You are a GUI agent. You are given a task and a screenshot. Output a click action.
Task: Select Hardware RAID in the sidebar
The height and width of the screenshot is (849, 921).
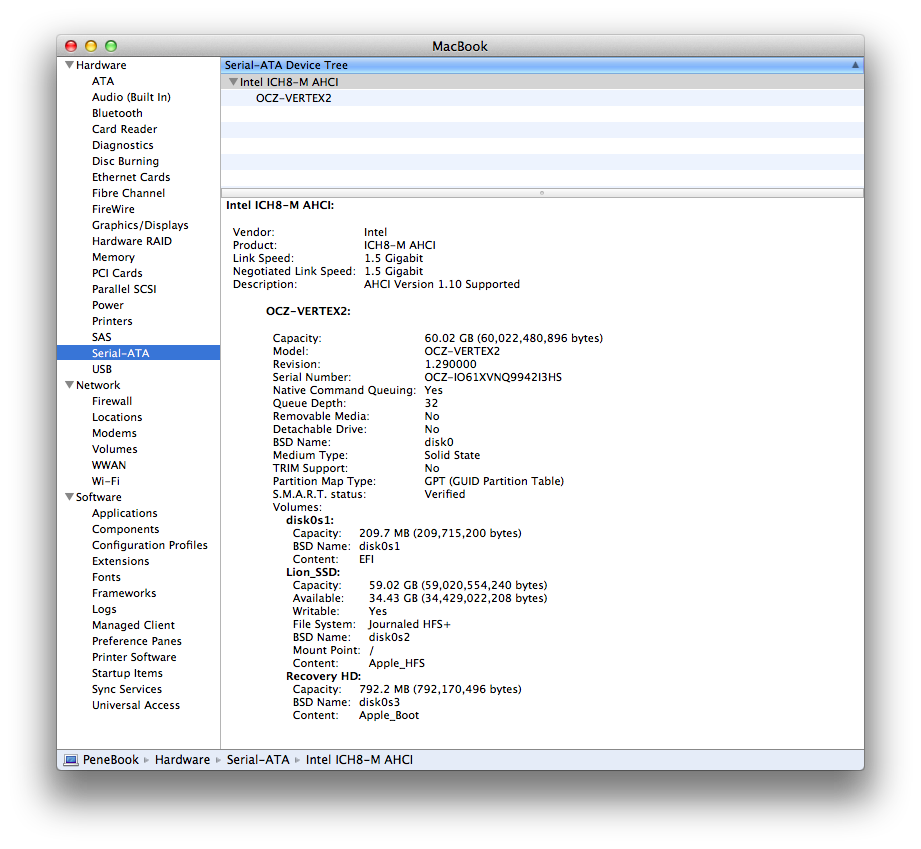tap(132, 241)
